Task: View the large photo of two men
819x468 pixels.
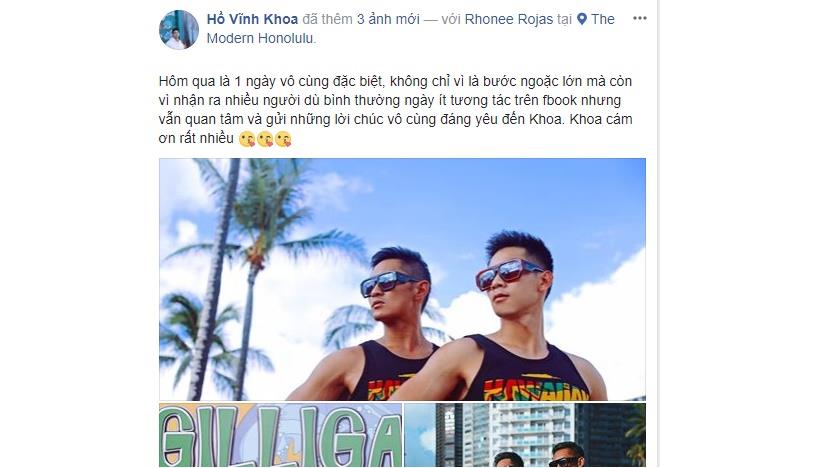Action: [402, 279]
